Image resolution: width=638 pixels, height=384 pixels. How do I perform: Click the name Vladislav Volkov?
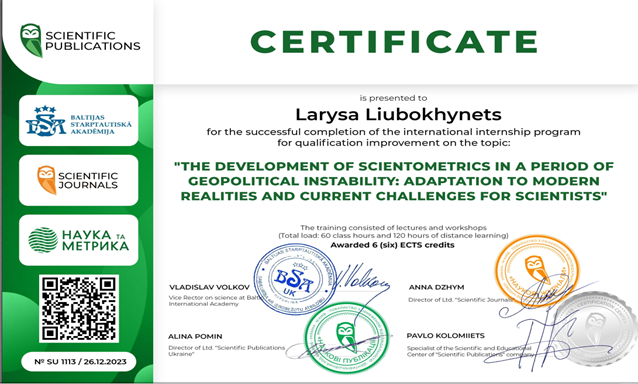(x=210, y=287)
